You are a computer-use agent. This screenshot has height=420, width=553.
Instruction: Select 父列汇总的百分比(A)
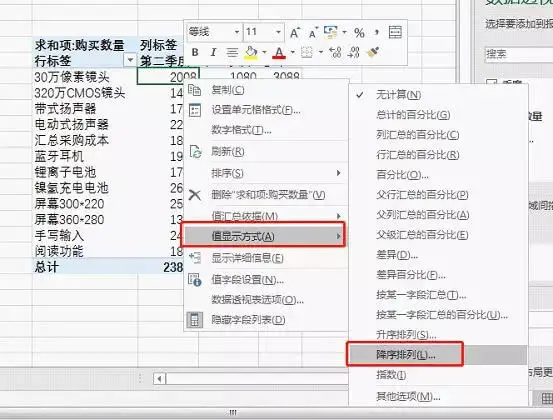(x=438, y=215)
